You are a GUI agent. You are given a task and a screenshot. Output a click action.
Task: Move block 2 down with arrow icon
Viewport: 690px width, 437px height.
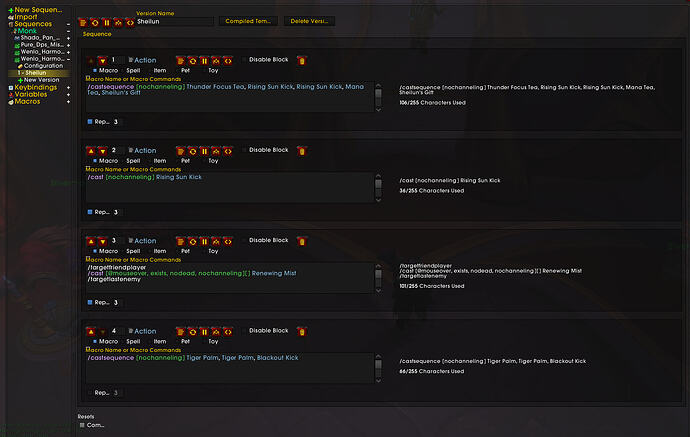(x=102, y=151)
